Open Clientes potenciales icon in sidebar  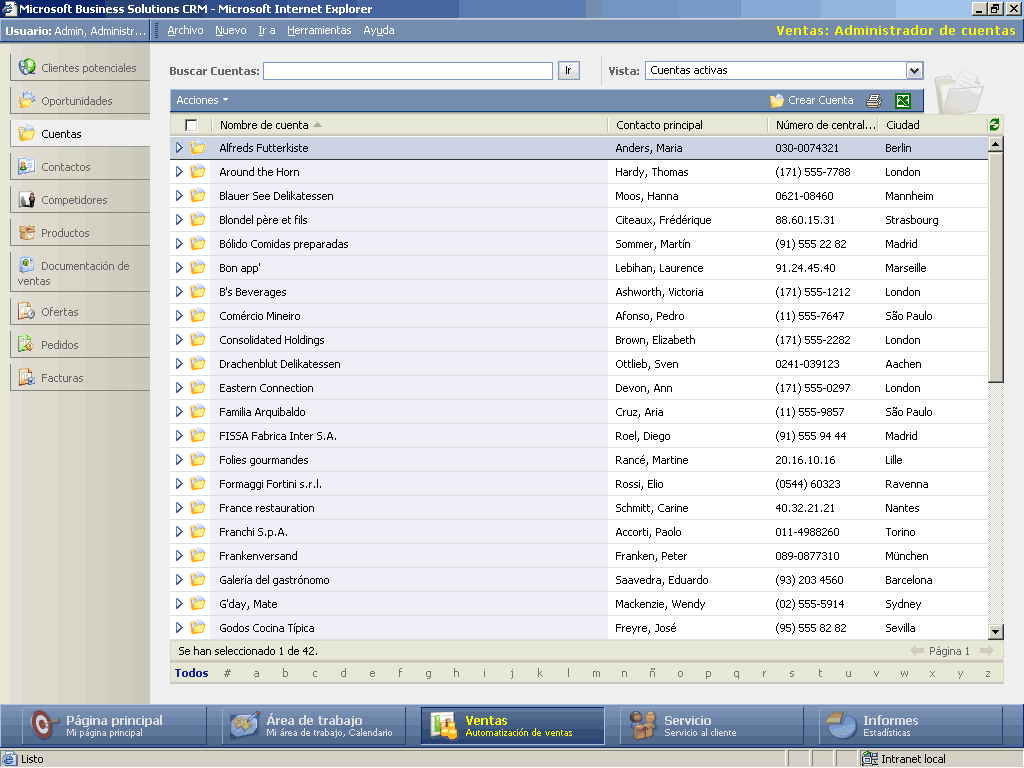27,67
